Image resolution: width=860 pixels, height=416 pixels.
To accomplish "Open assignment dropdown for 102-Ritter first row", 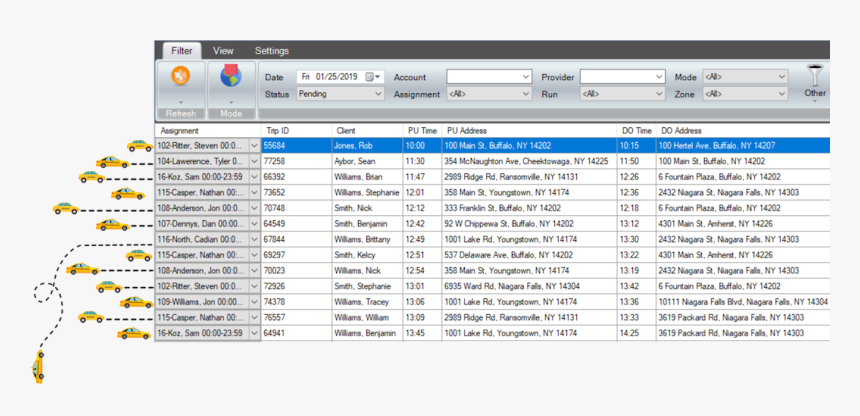I will [x=254, y=146].
